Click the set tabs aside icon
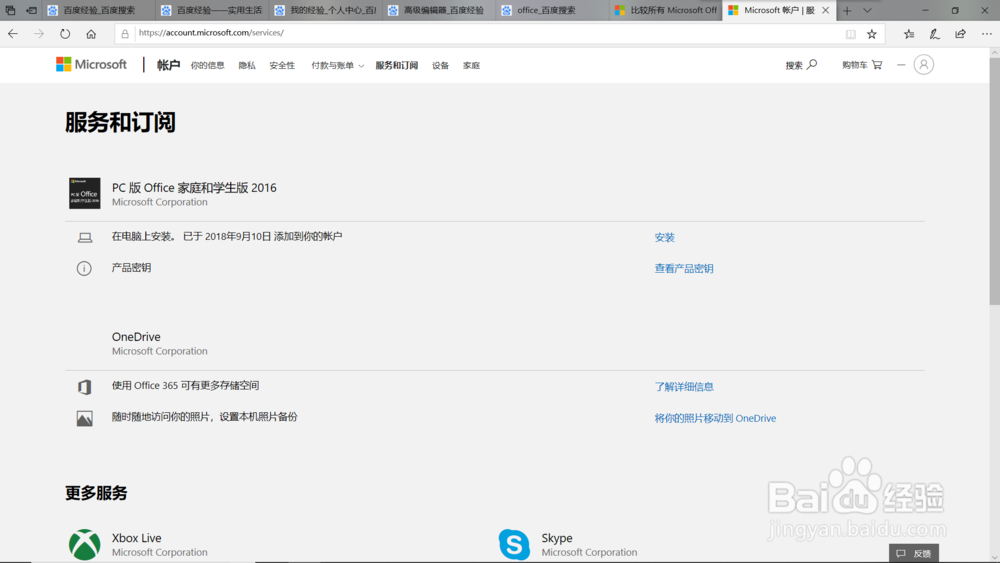This screenshot has width=1000, height=563. click(31, 10)
